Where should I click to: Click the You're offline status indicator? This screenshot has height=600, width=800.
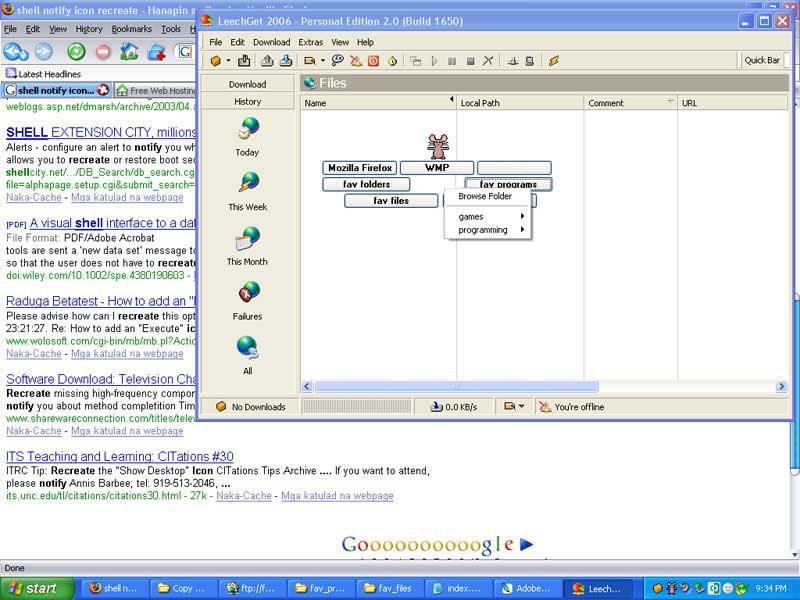pyautogui.click(x=572, y=407)
